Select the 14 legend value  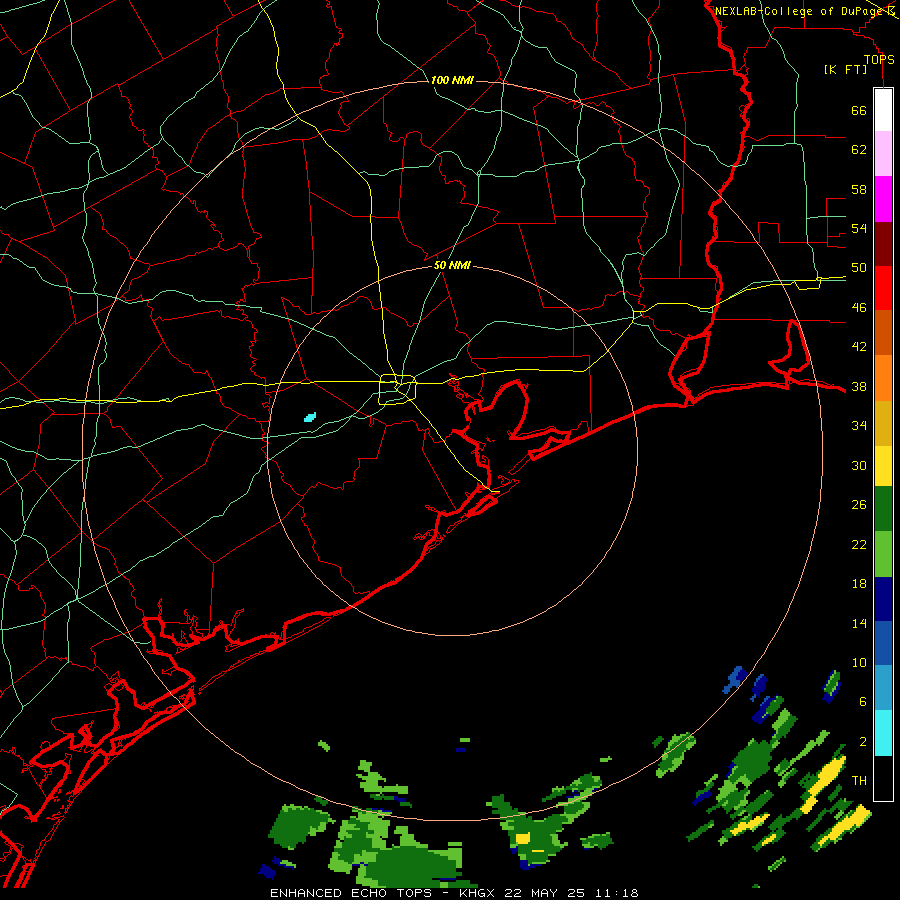coord(859,623)
